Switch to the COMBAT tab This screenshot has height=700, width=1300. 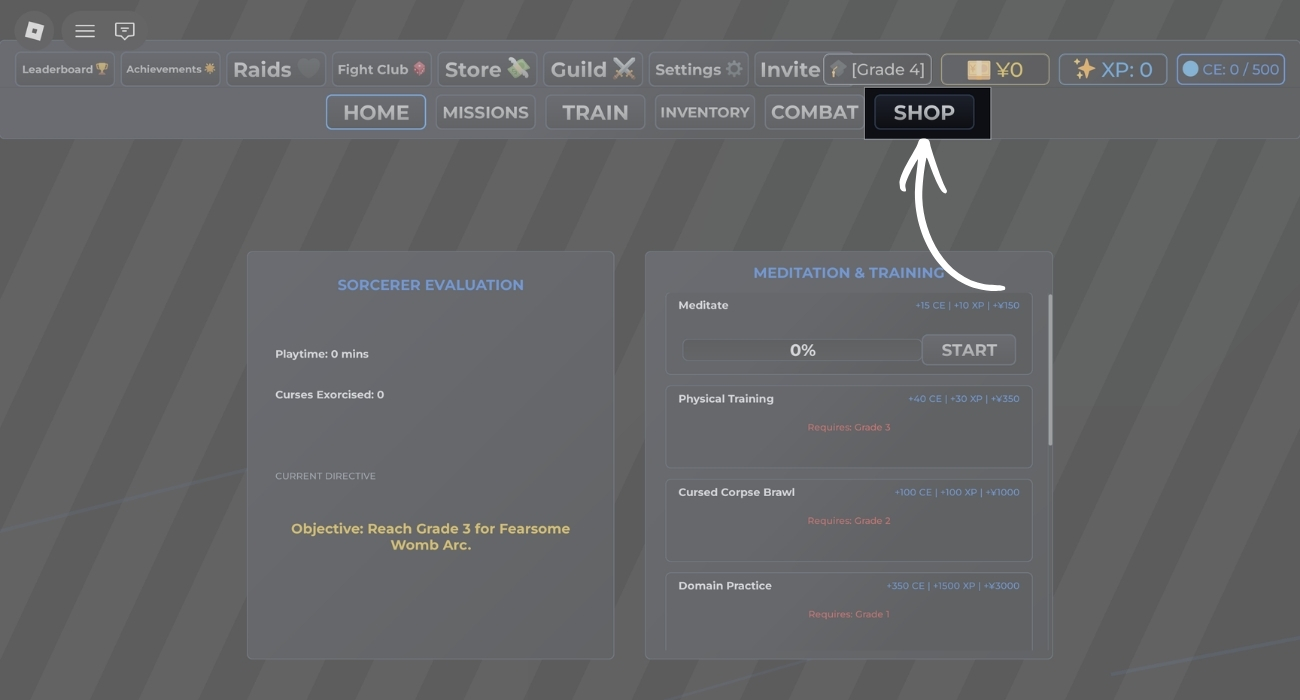point(814,112)
